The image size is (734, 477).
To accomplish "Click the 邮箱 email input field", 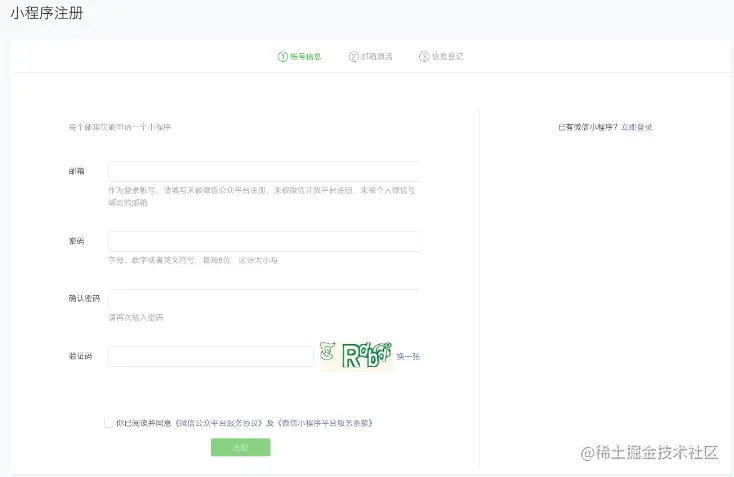I will tap(264, 171).
